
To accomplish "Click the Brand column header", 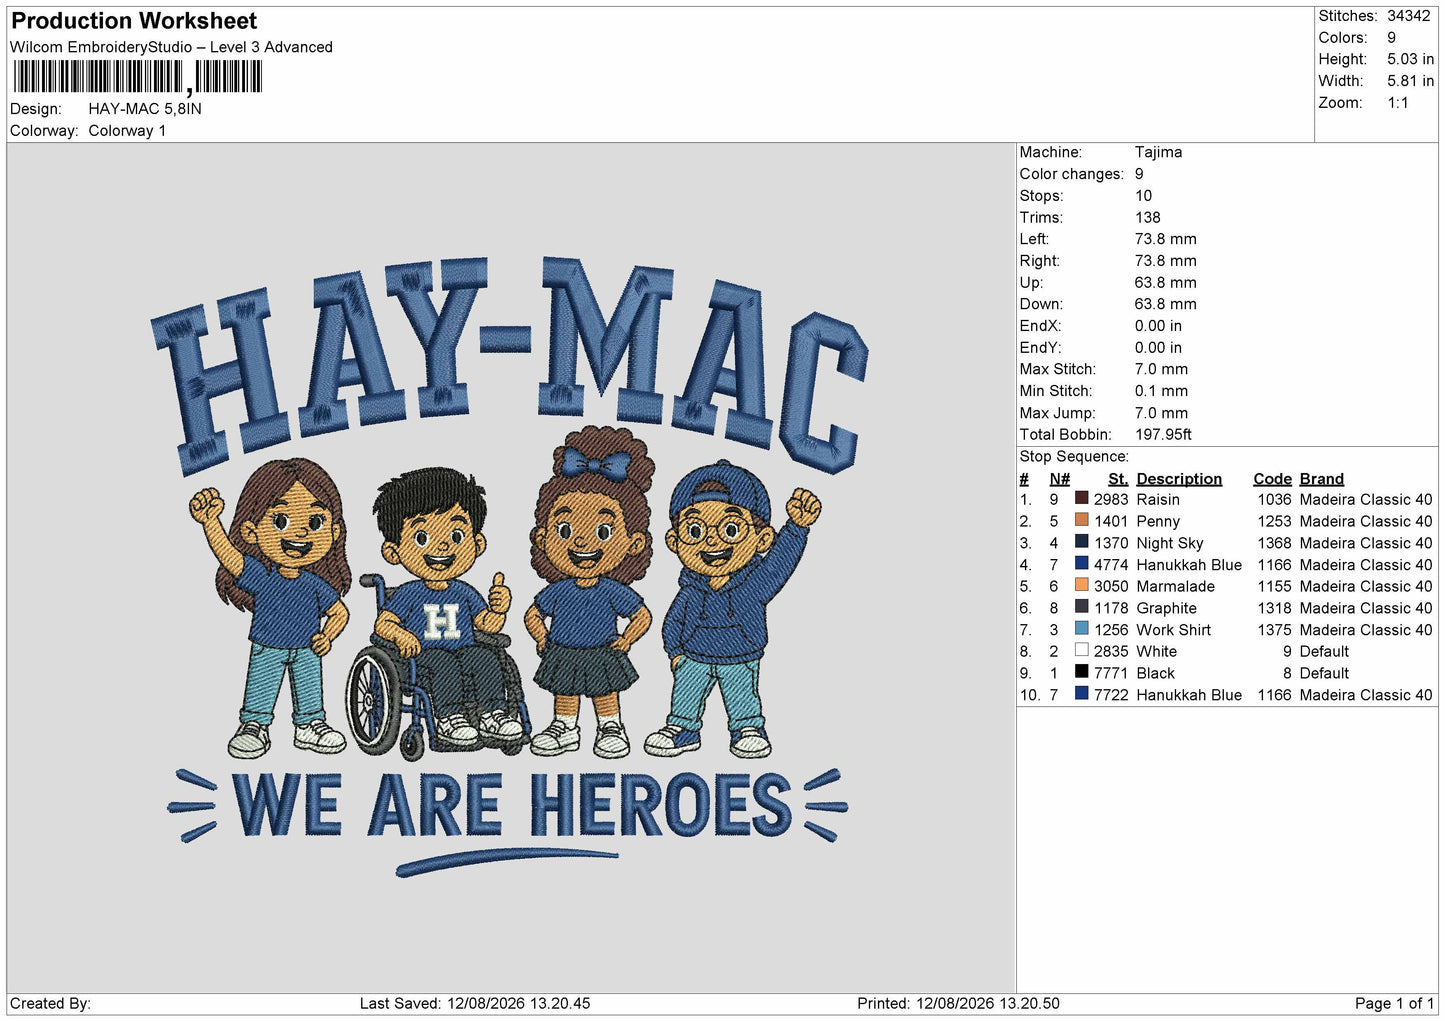I will tap(1322, 479).
